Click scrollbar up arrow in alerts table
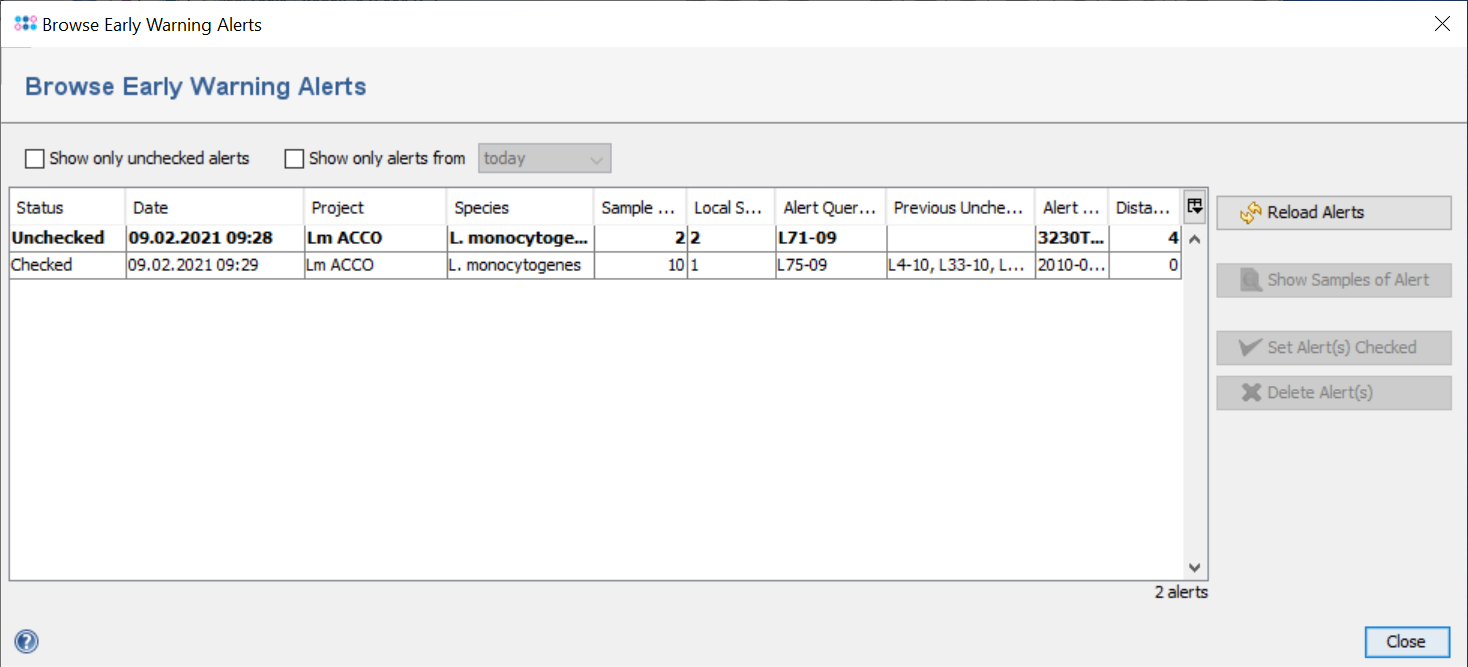1468x667 pixels. [x=1194, y=240]
